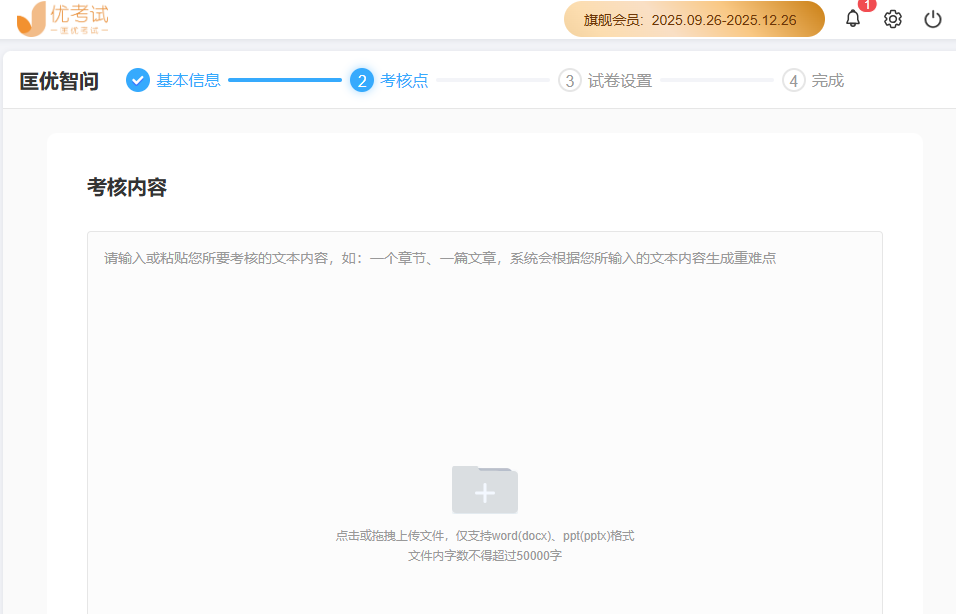Open the notification bell

(x=852, y=19)
